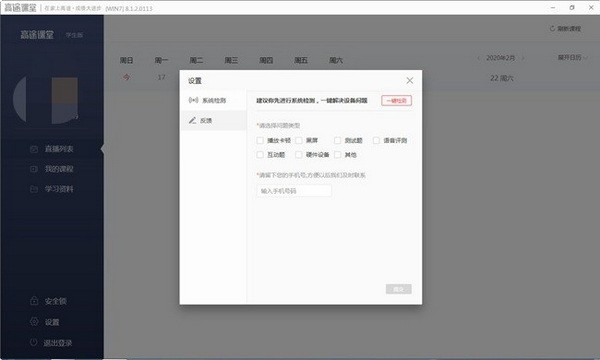Open 学习资料 folder in the sidebar

tap(52, 189)
